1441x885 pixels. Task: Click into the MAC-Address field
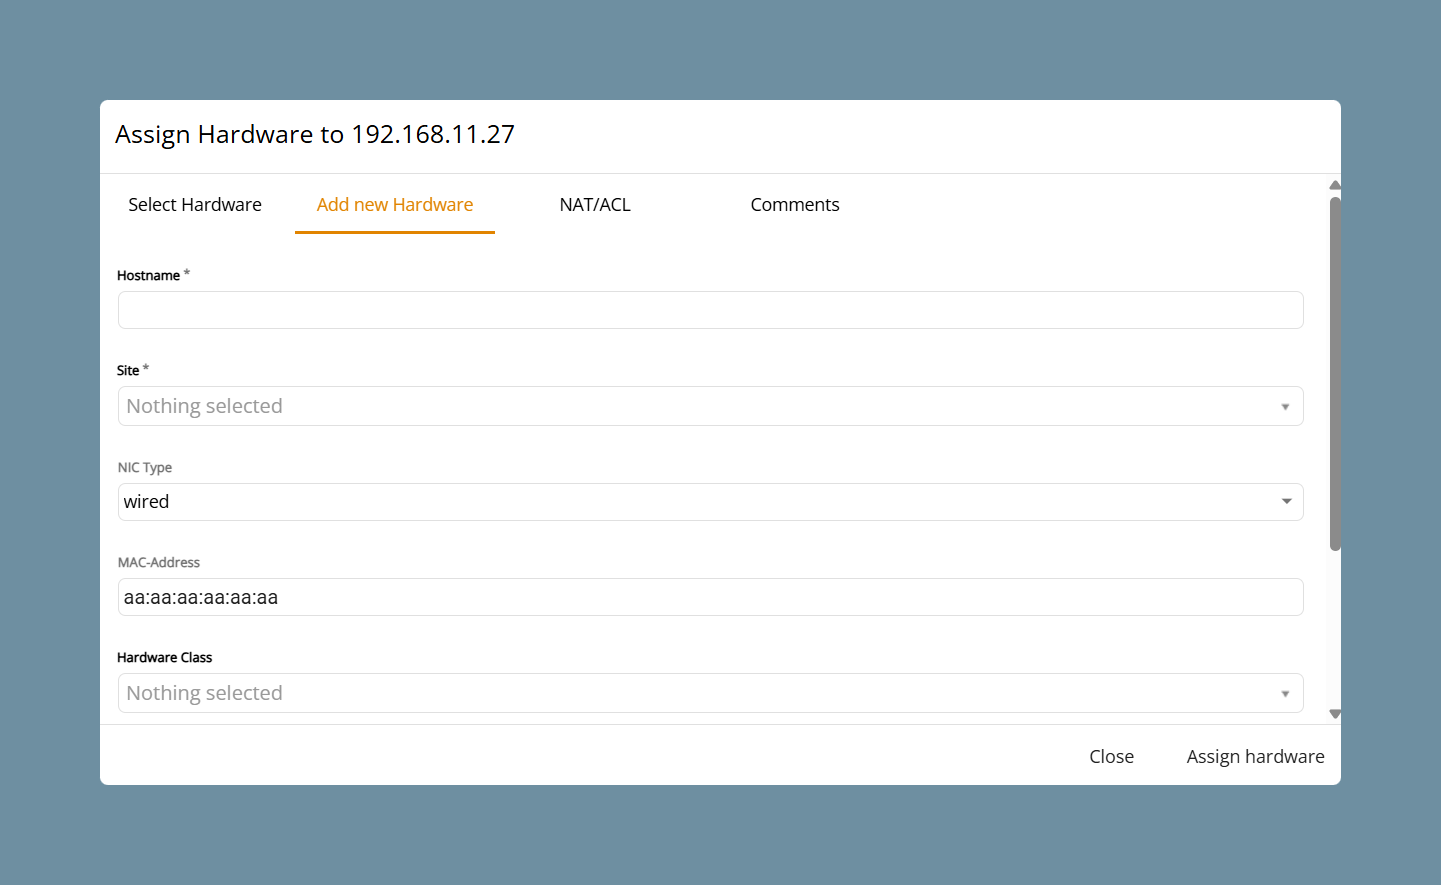710,597
